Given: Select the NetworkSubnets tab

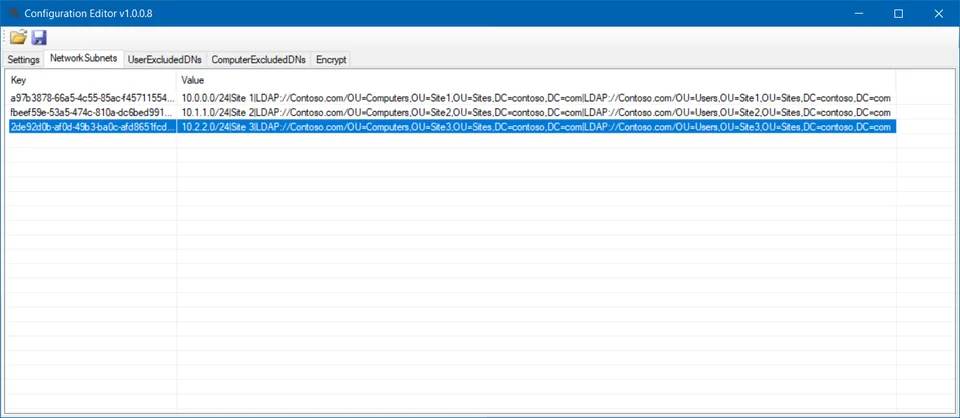Looking at the screenshot, I should point(83,58).
